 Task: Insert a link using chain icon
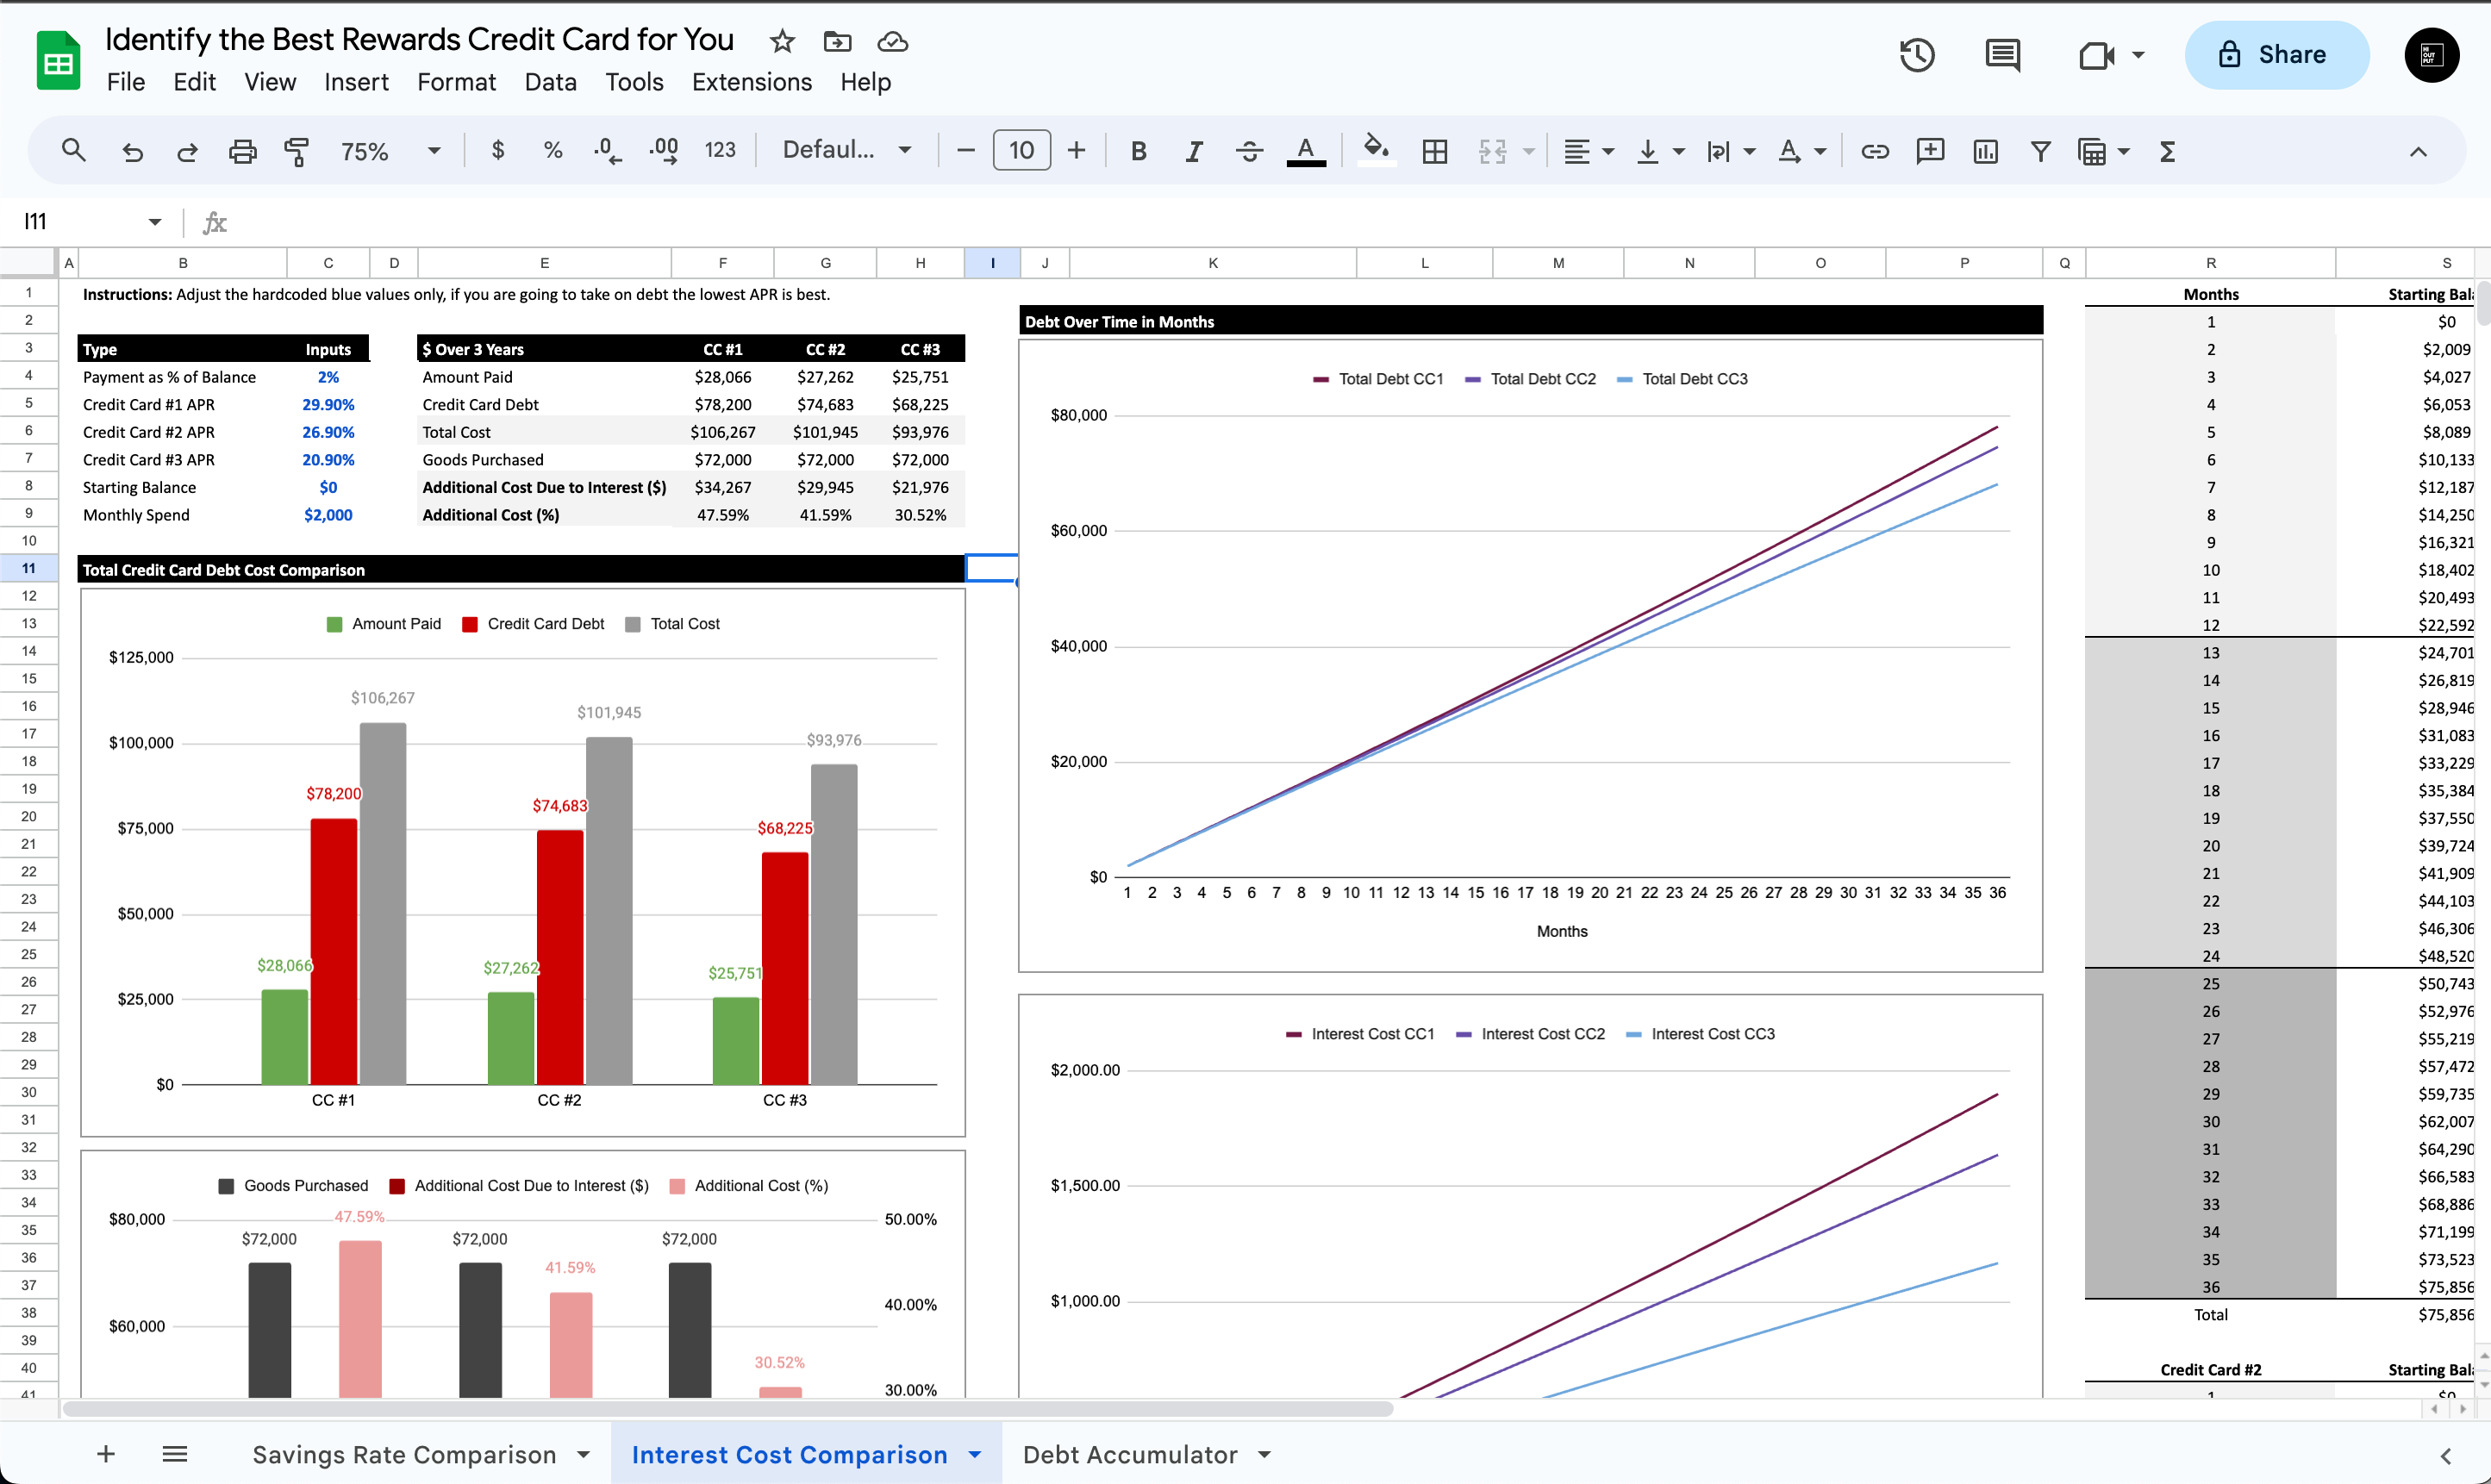pyautogui.click(x=1874, y=151)
